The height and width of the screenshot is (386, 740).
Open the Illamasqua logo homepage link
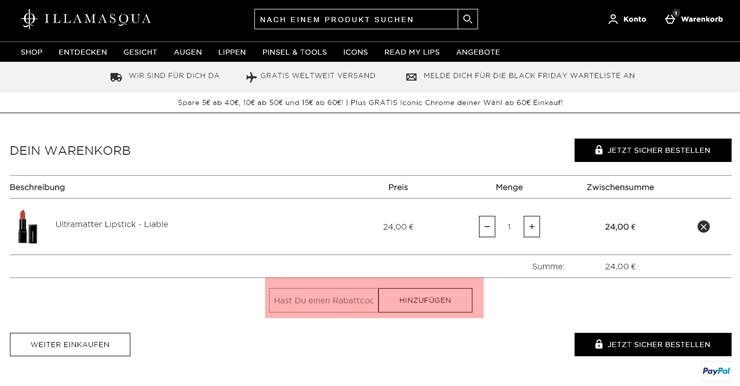point(86,19)
